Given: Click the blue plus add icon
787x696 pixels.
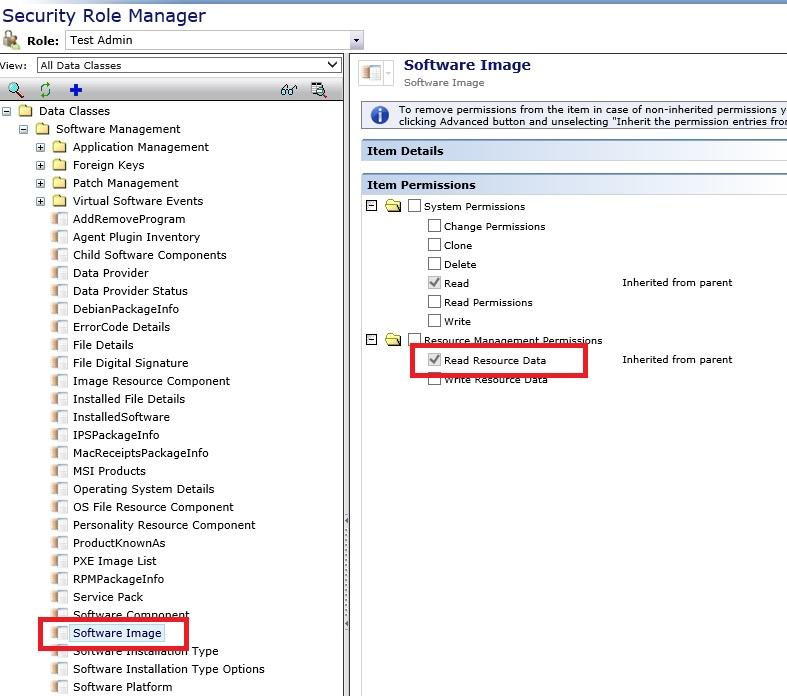Looking at the screenshot, I should pyautogui.click(x=75, y=90).
